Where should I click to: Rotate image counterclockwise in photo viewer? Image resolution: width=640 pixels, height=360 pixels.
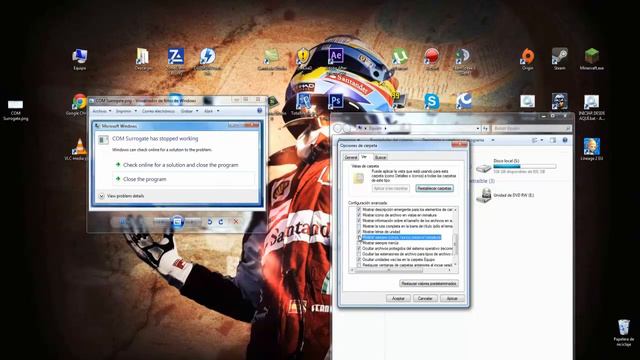tap(209, 222)
